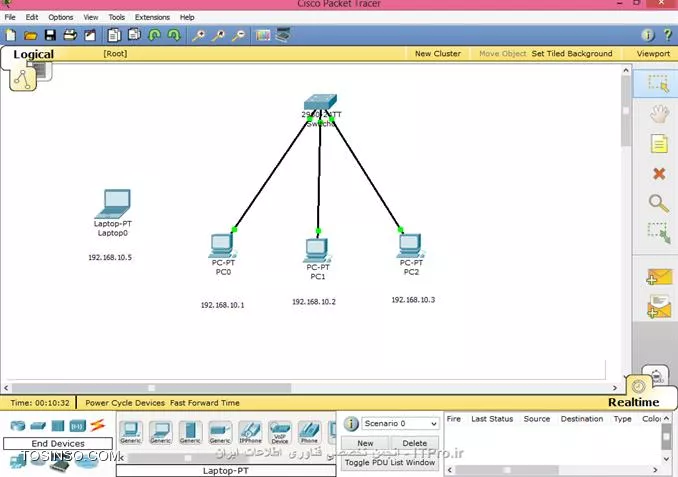Select the 2950-24TT switch on canvas
The width and height of the screenshot is (678, 477).
click(320, 102)
